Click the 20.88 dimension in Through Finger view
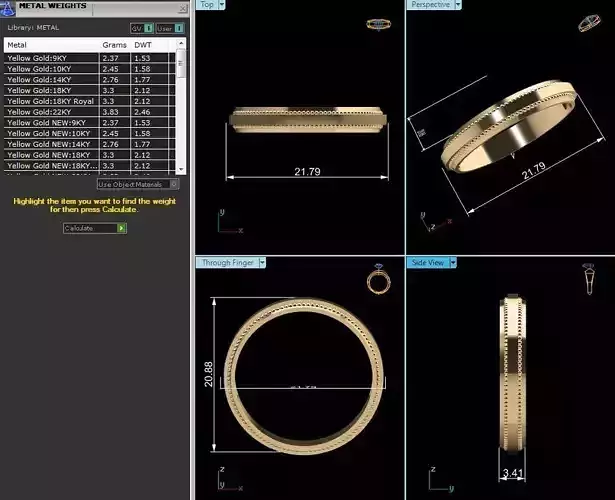Viewport: 615px width, 500px height. click(208, 374)
